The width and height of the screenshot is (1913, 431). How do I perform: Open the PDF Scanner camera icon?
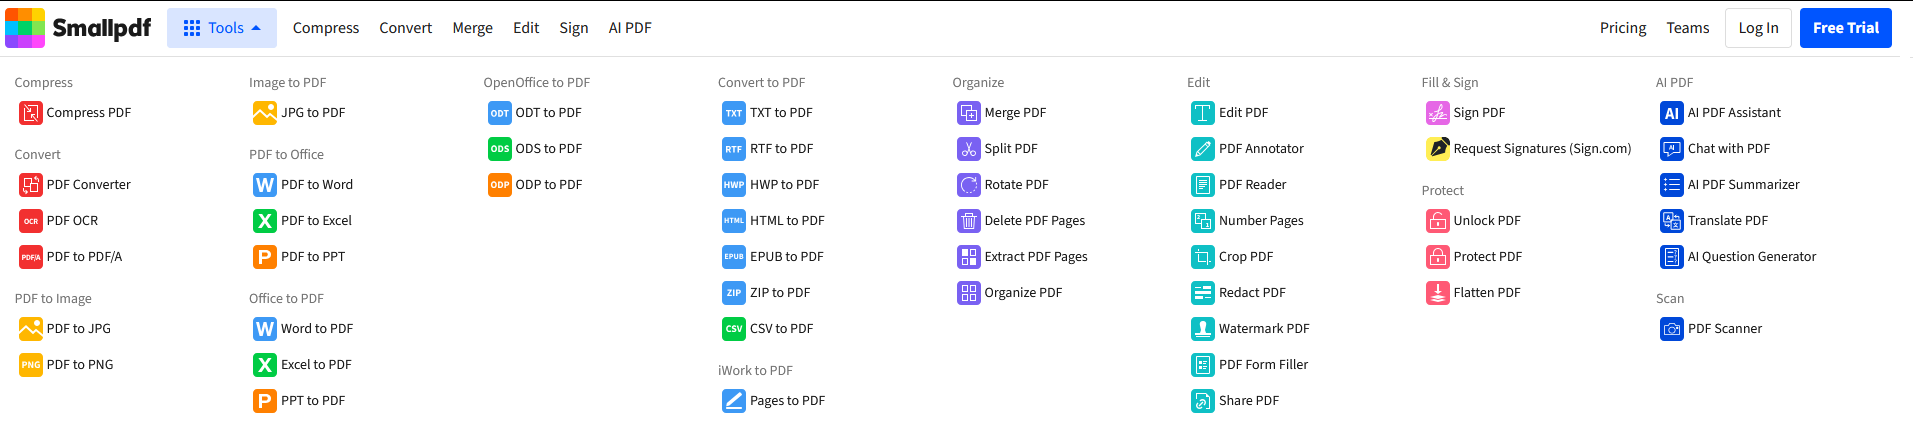point(1672,329)
